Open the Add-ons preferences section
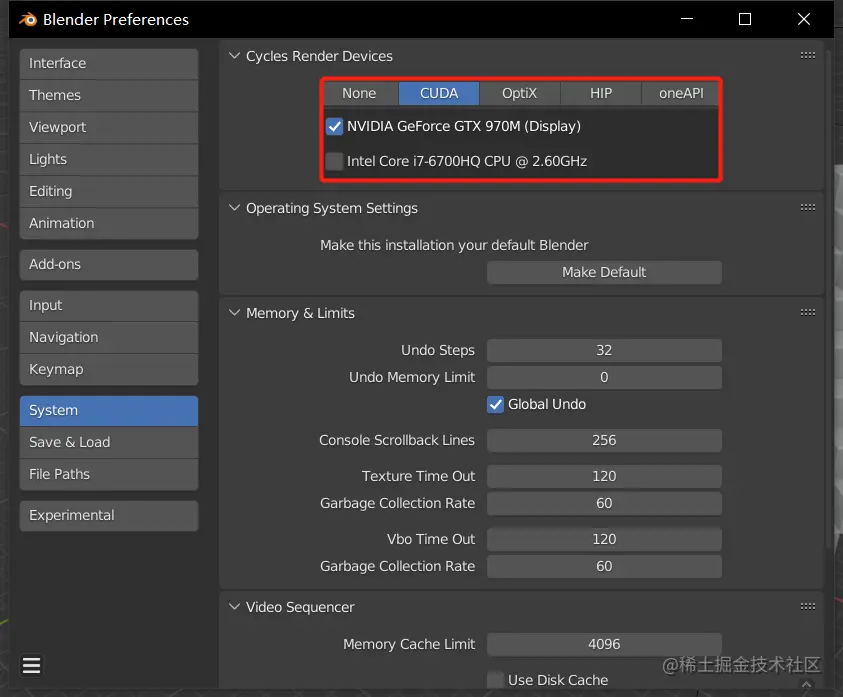The image size is (843, 697). (x=109, y=265)
